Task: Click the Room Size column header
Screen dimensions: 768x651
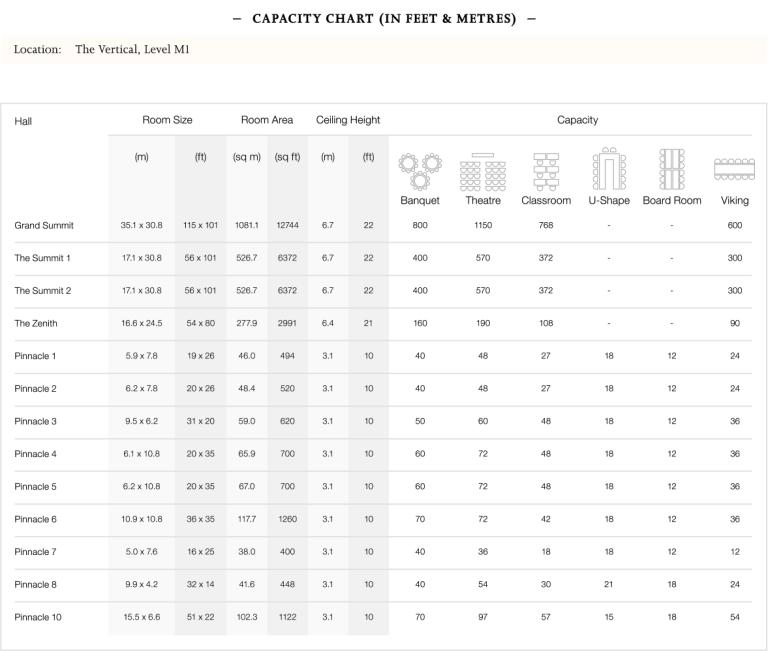Action: pos(167,120)
